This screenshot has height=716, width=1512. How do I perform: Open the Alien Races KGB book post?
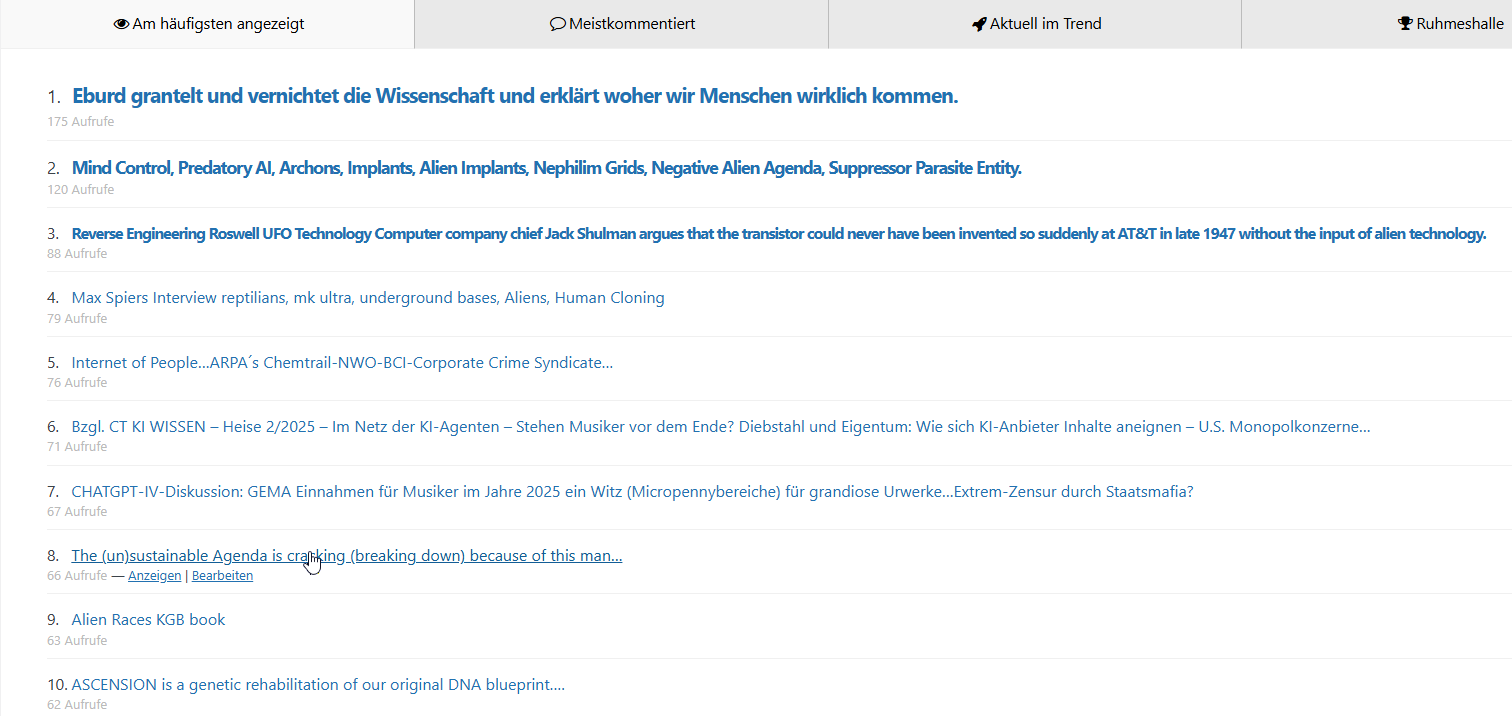click(x=148, y=620)
